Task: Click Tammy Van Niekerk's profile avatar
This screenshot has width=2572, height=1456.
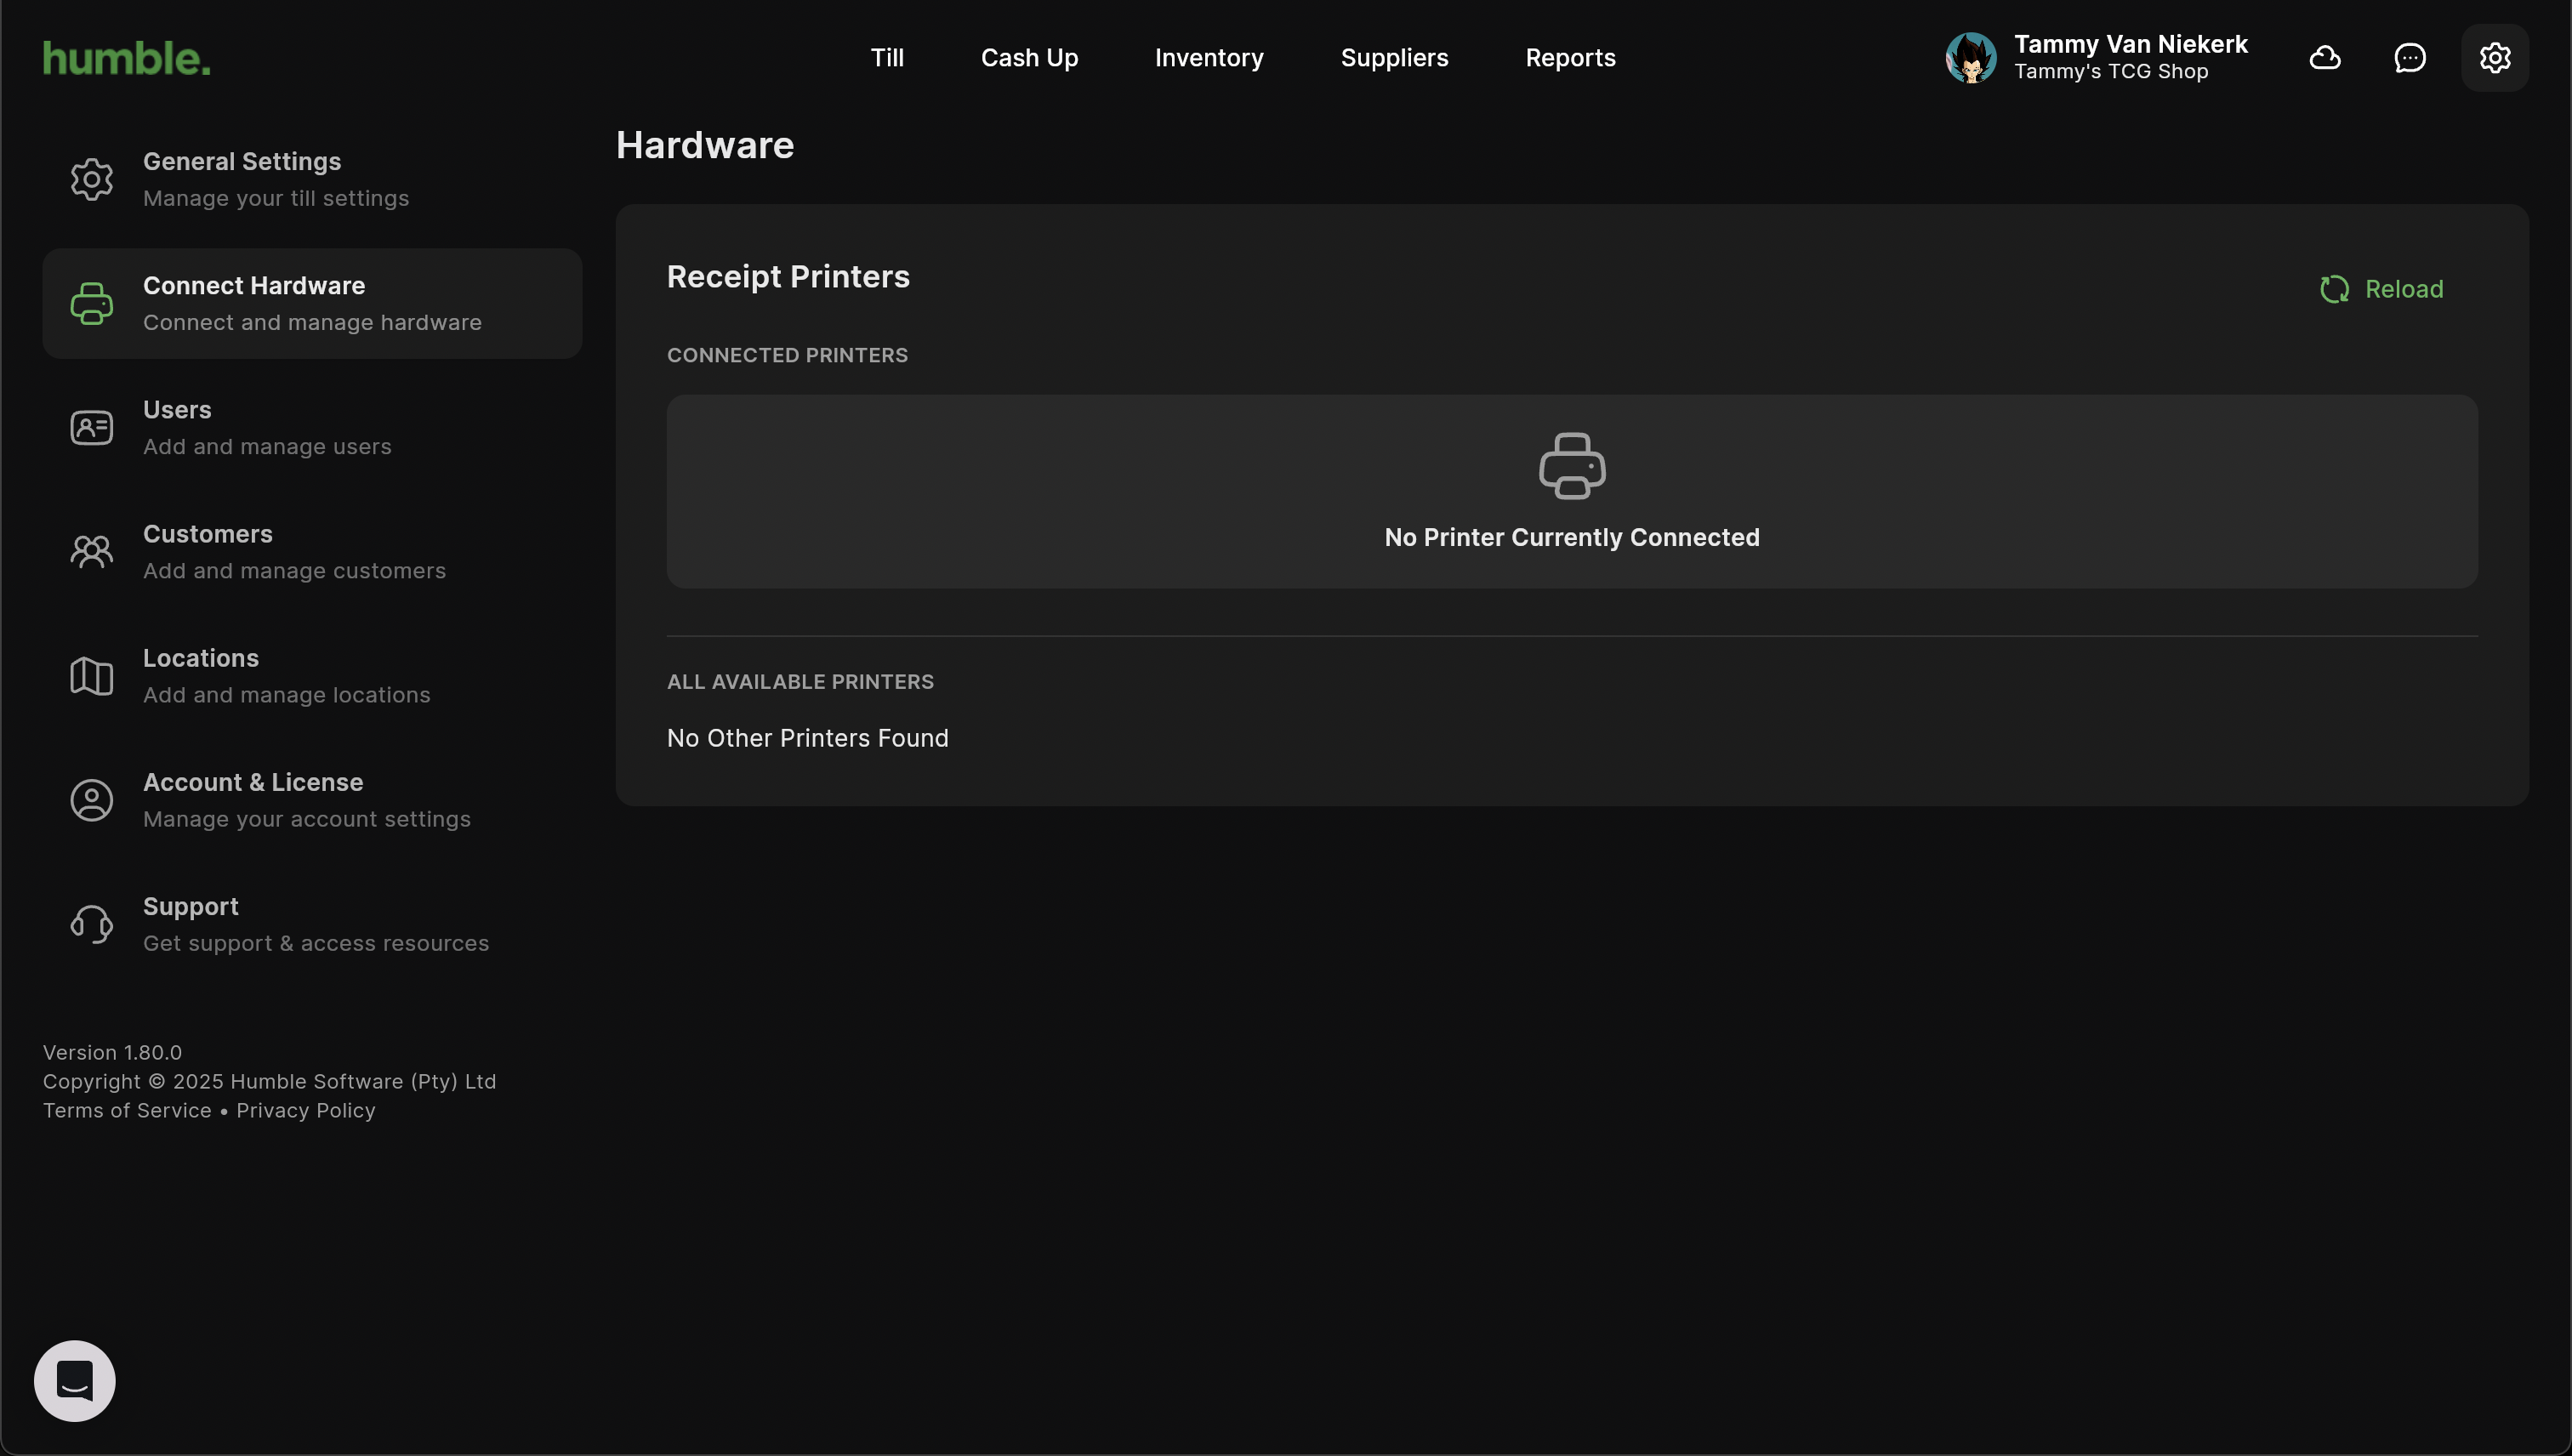Action: click(1971, 58)
